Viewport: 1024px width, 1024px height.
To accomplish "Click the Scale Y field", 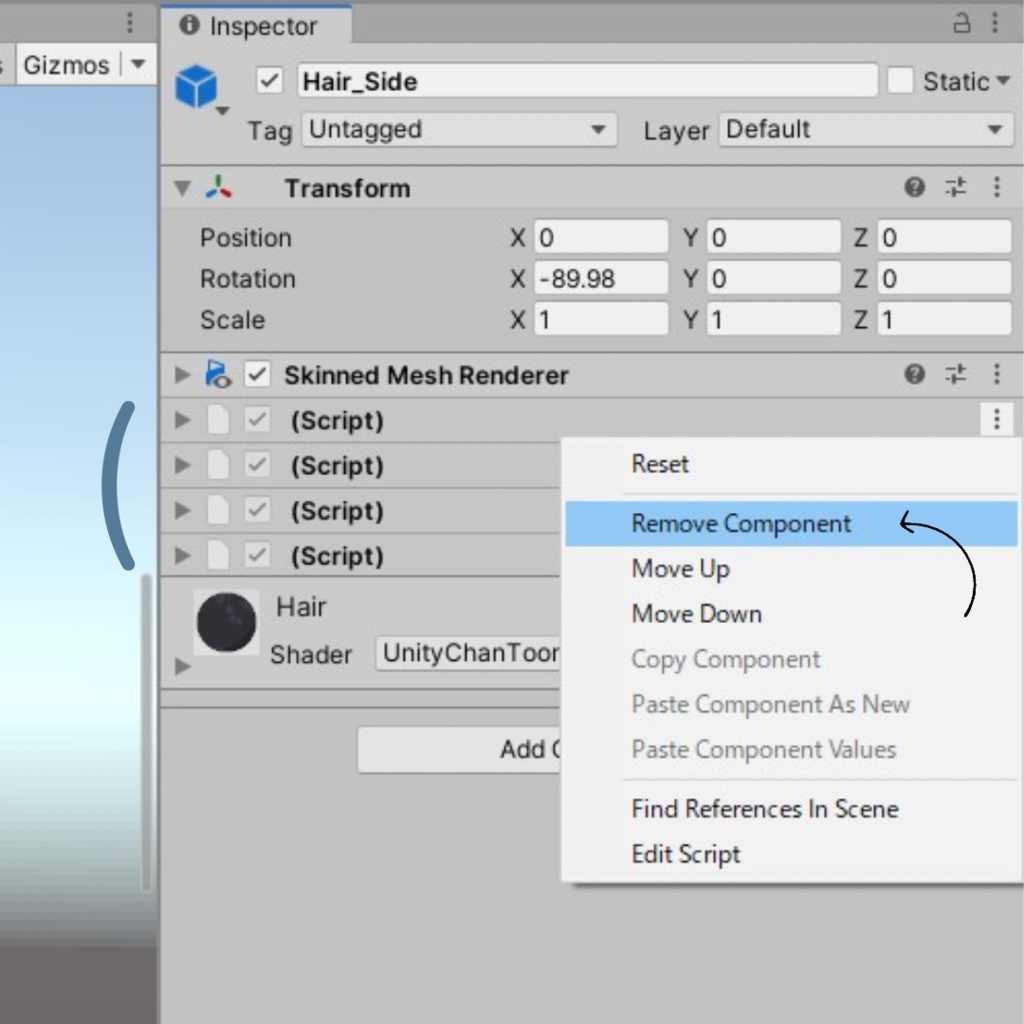I will tap(773, 319).
